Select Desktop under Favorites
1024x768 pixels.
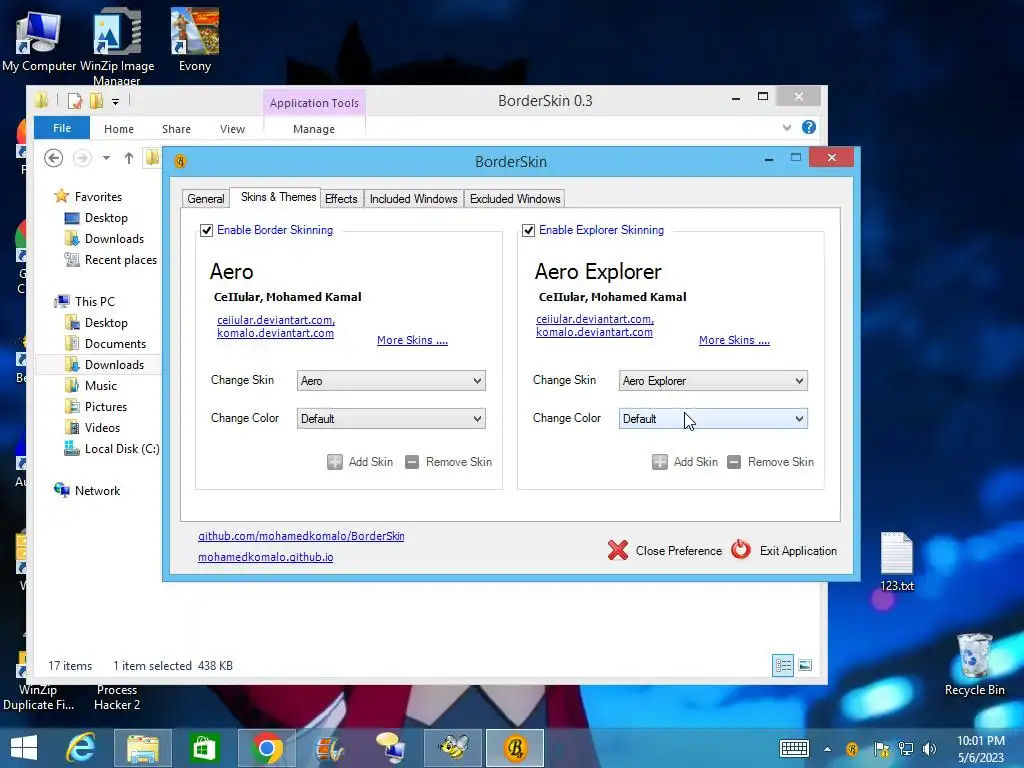click(x=106, y=217)
